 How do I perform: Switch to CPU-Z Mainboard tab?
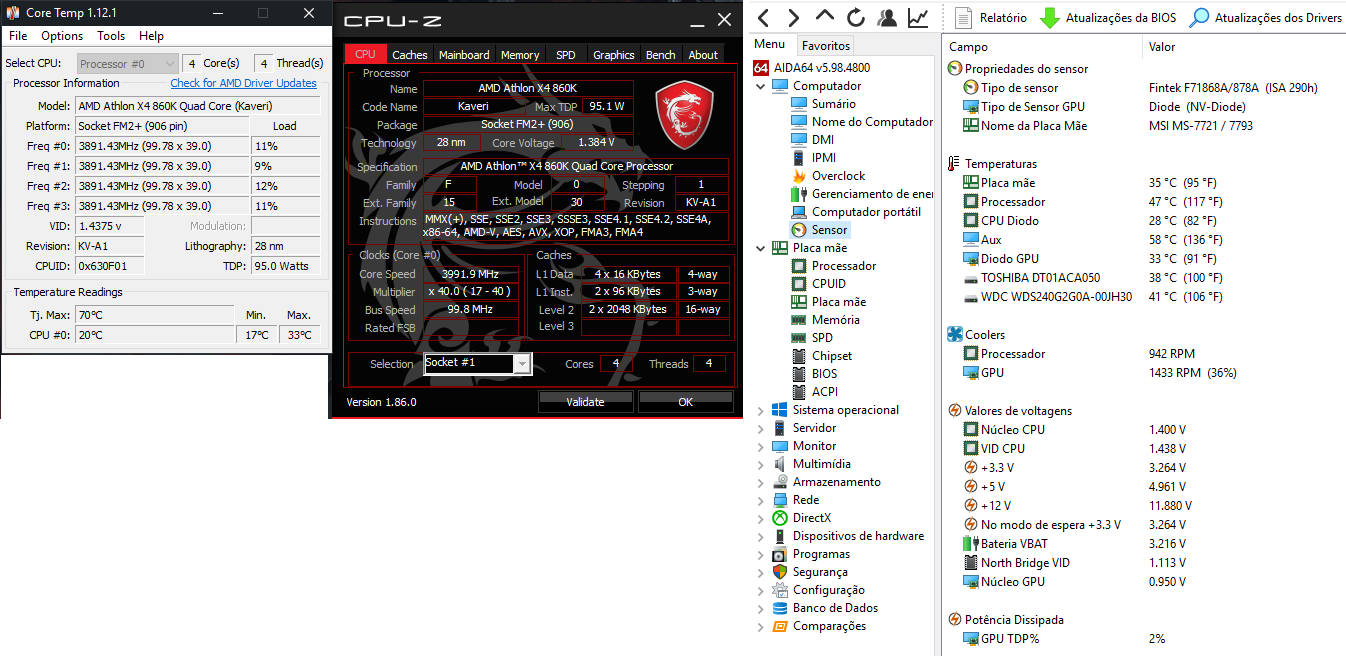click(464, 55)
